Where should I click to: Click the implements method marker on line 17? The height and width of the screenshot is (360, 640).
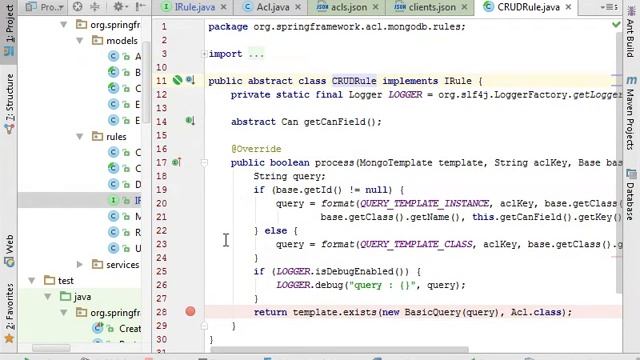click(x=176, y=162)
